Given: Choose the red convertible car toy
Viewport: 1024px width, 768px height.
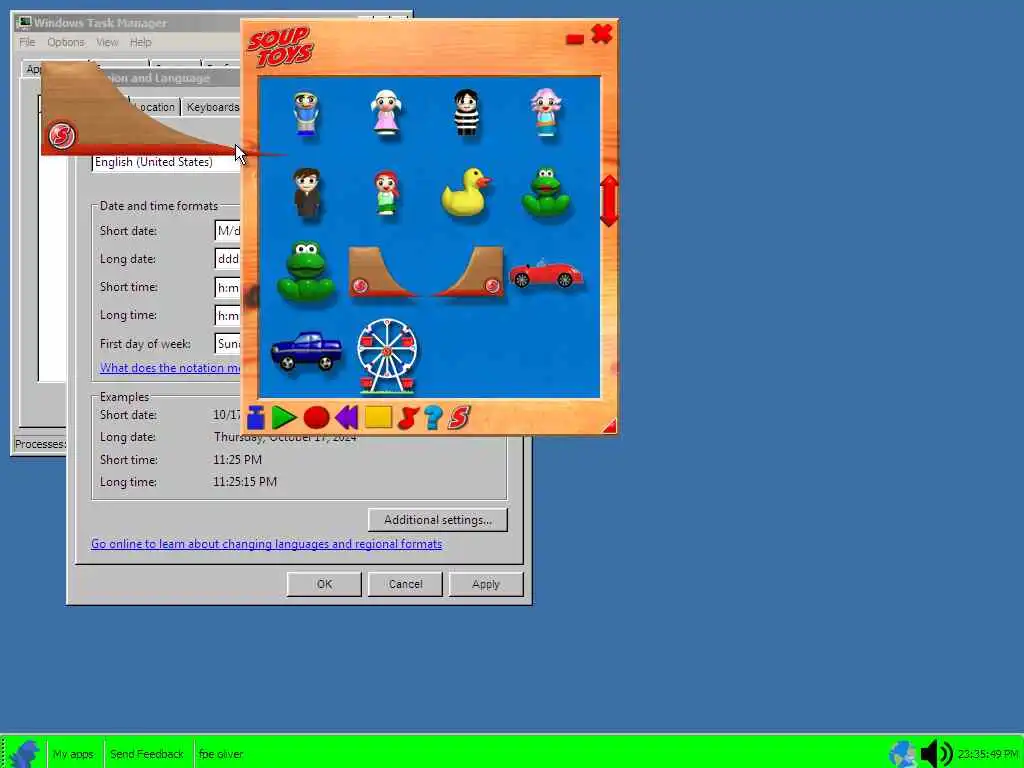Looking at the screenshot, I should coord(546,274).
